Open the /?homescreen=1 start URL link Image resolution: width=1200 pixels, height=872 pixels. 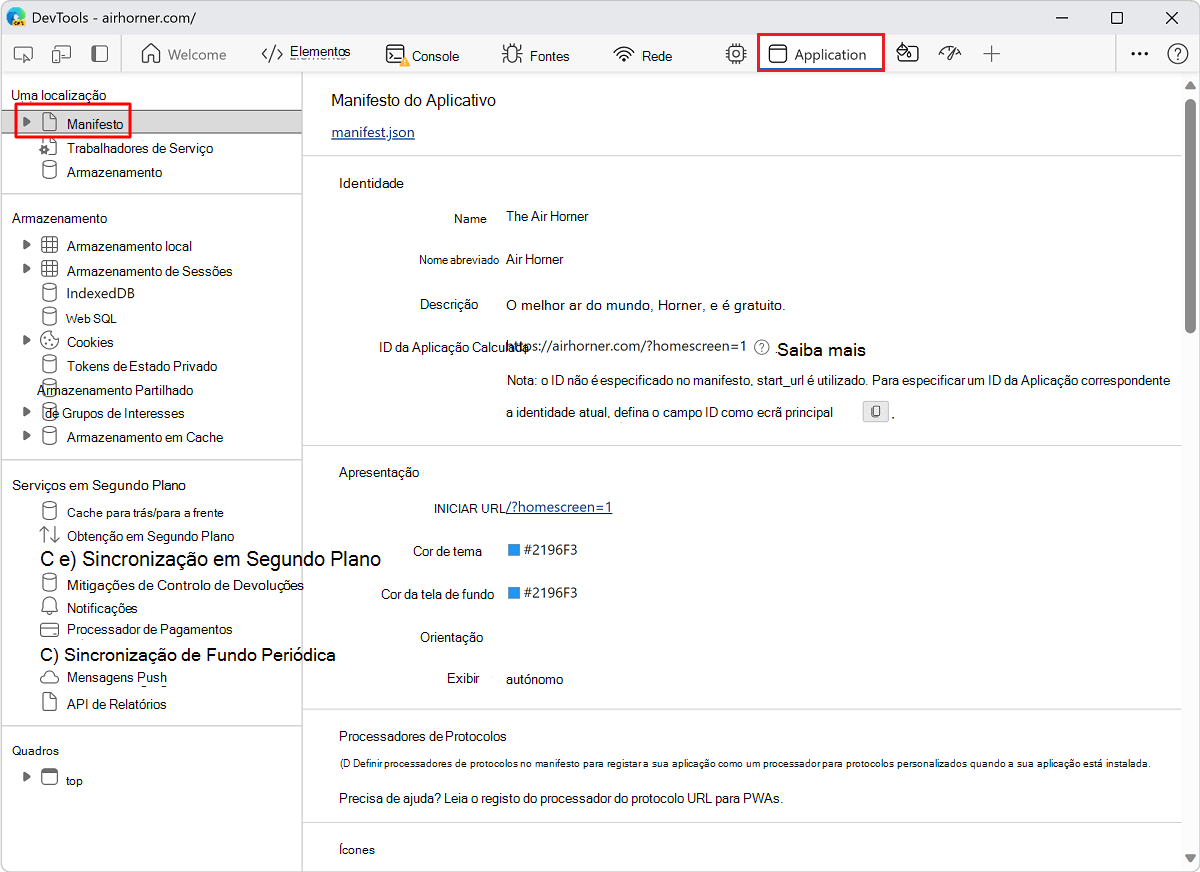[559, 507]
